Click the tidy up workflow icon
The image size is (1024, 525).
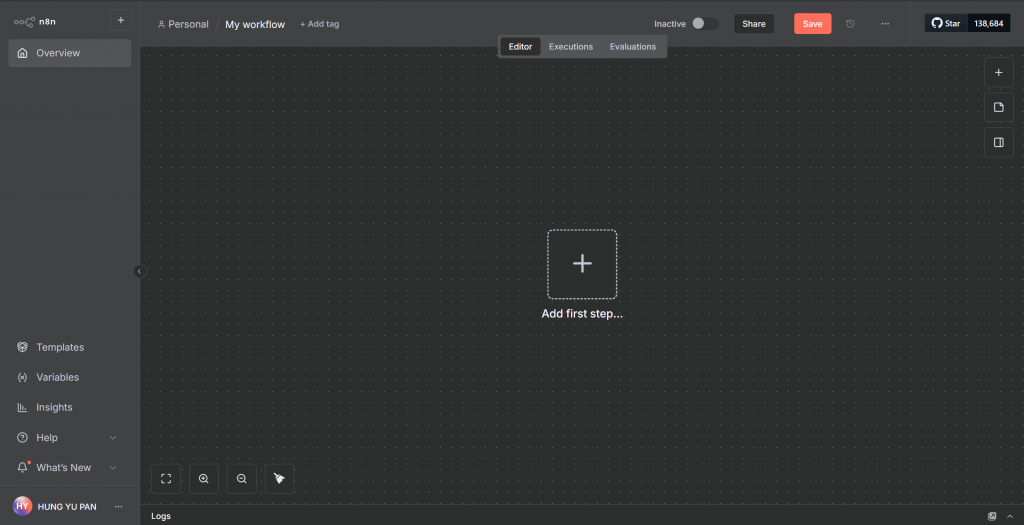[x=280, y=479]
